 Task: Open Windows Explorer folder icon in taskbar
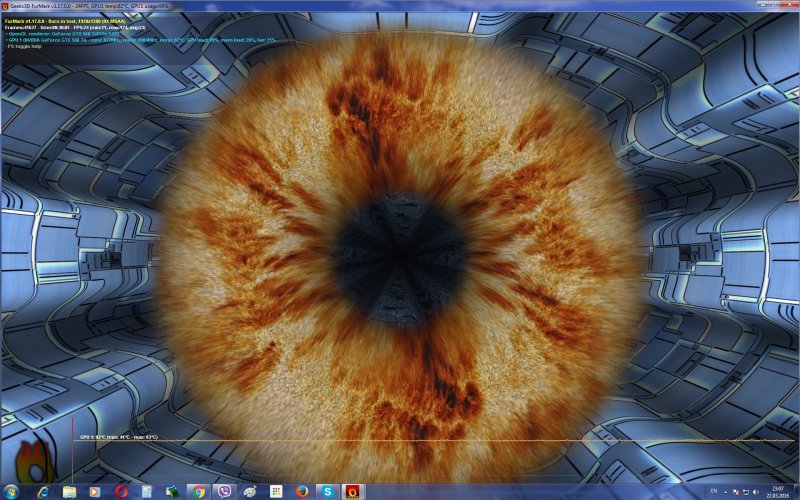70,492
